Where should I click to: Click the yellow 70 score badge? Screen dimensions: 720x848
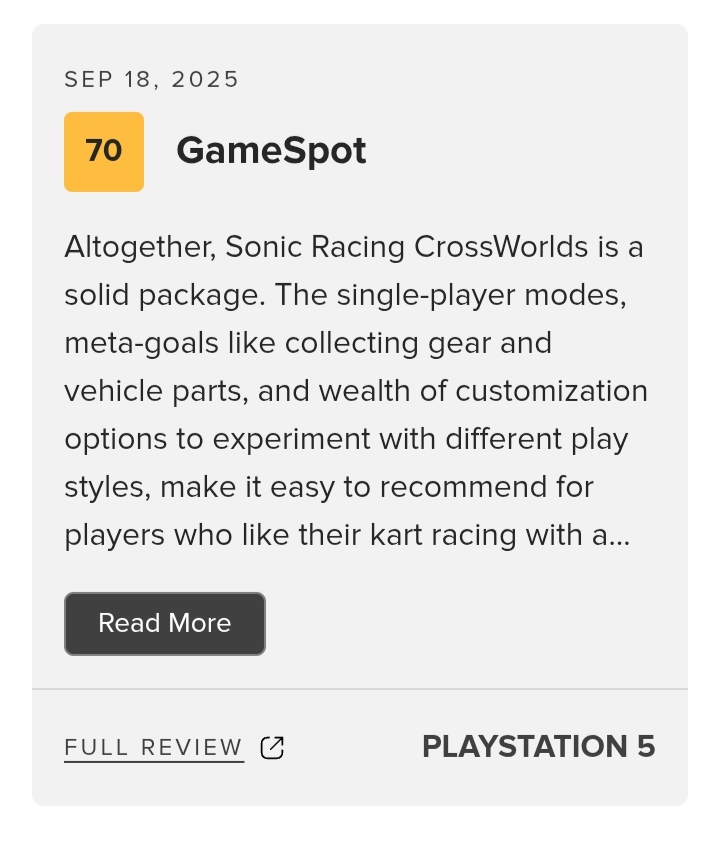(104, 152)
